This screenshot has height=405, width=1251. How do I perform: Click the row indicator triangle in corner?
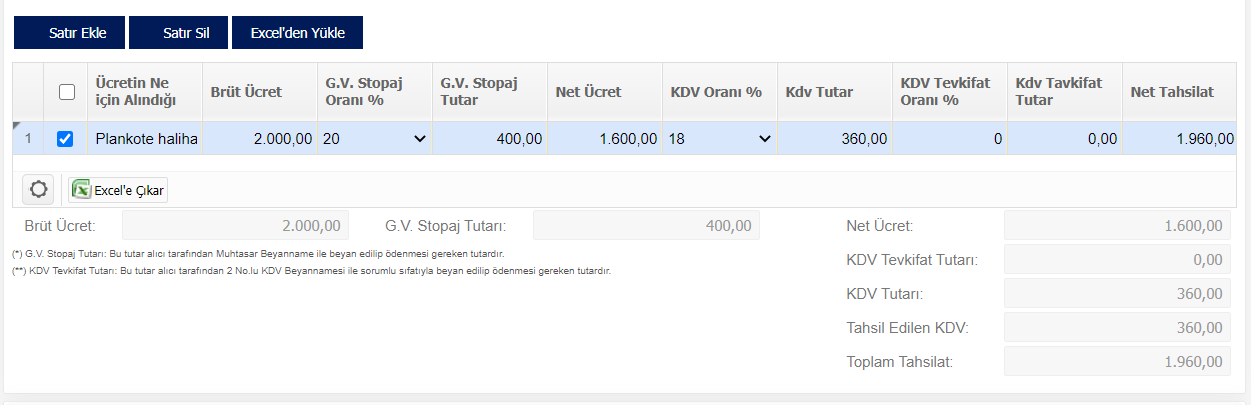(x=16, y=125)
